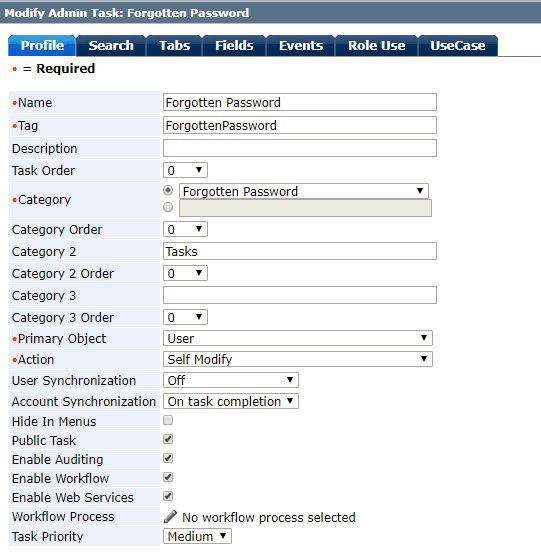Open the Tabs tab
The height and width of the screenshot is (554, 541).
pyautogui.click(x=174, y=46)
